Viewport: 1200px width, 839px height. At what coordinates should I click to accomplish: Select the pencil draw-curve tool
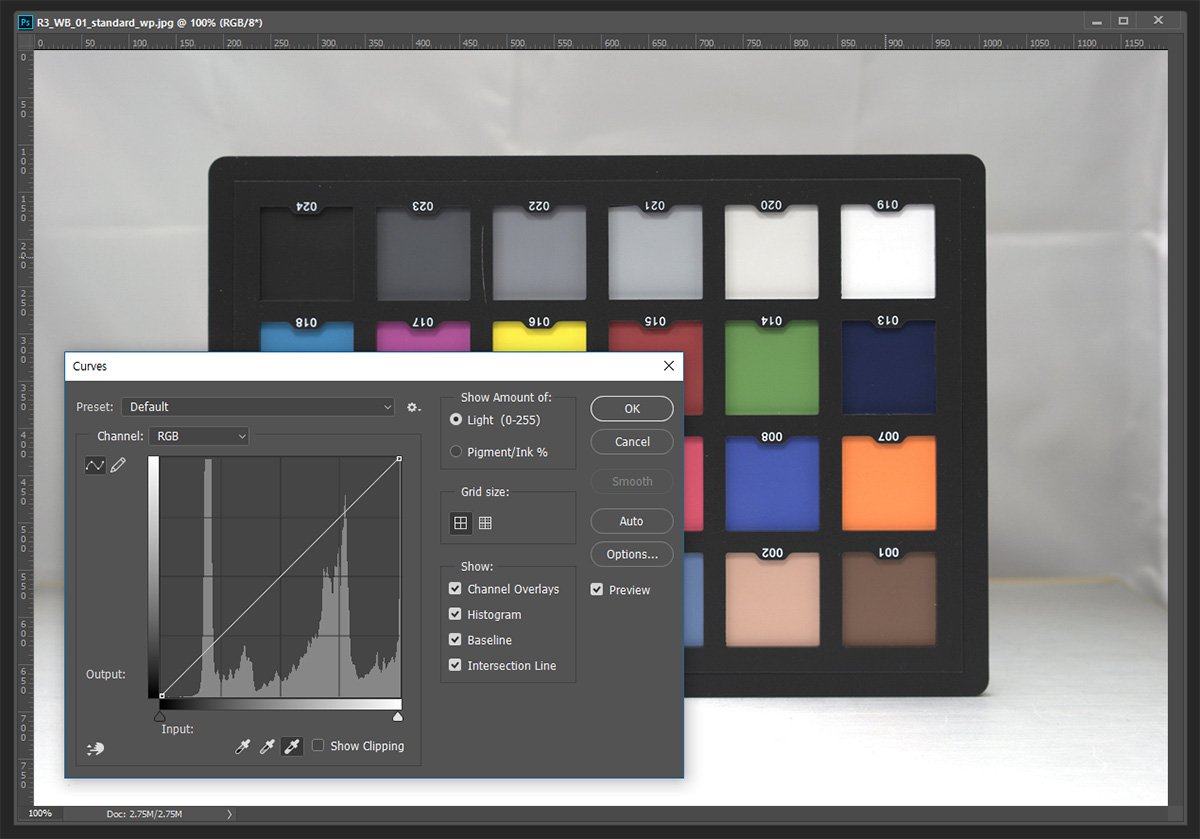pyautogui.click(x=118, y=465)
